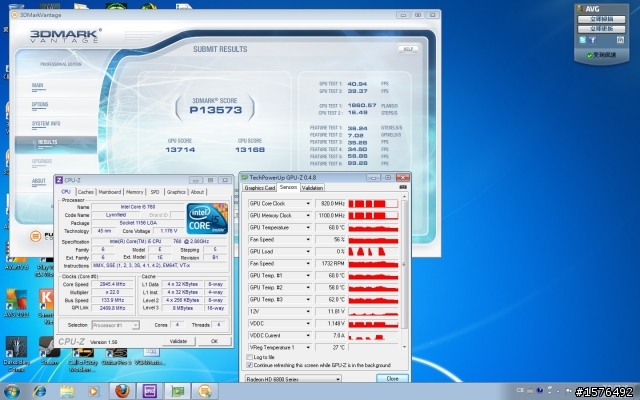Click AVG gadget Facebook icon
This screenshot has width=640, height=400.
pos(592,40)
